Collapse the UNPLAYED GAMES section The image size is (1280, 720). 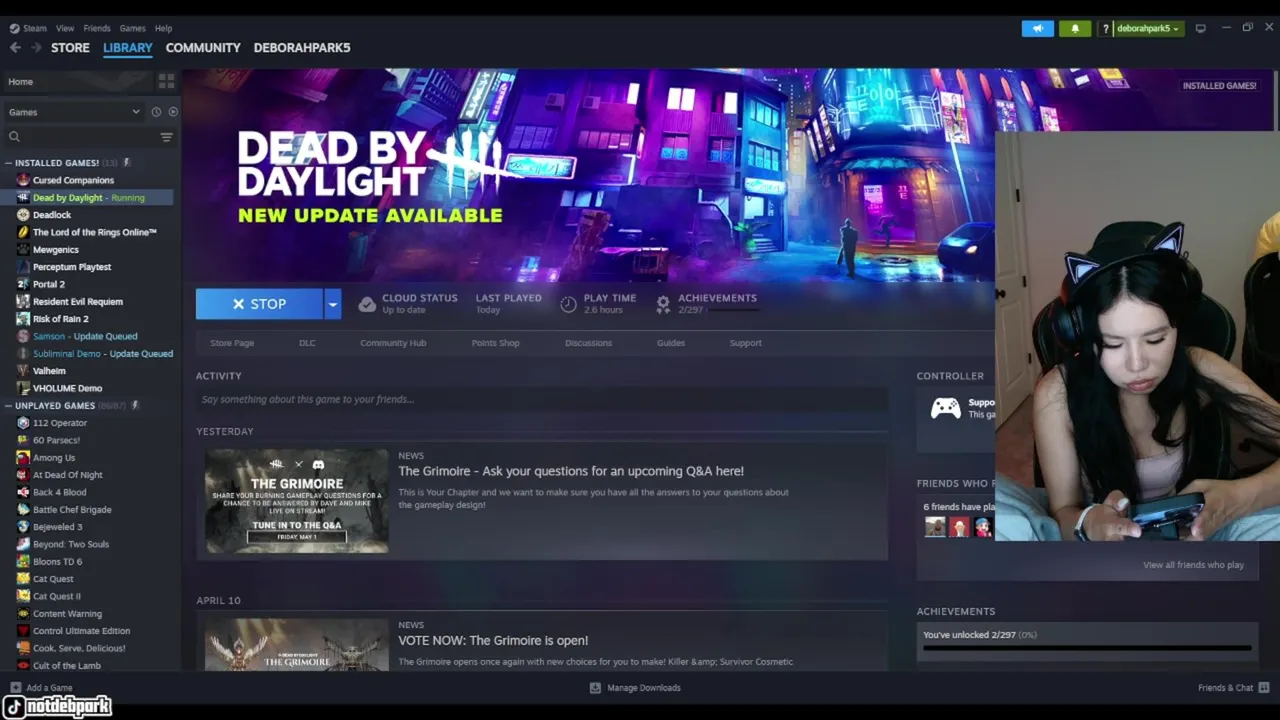8,405
